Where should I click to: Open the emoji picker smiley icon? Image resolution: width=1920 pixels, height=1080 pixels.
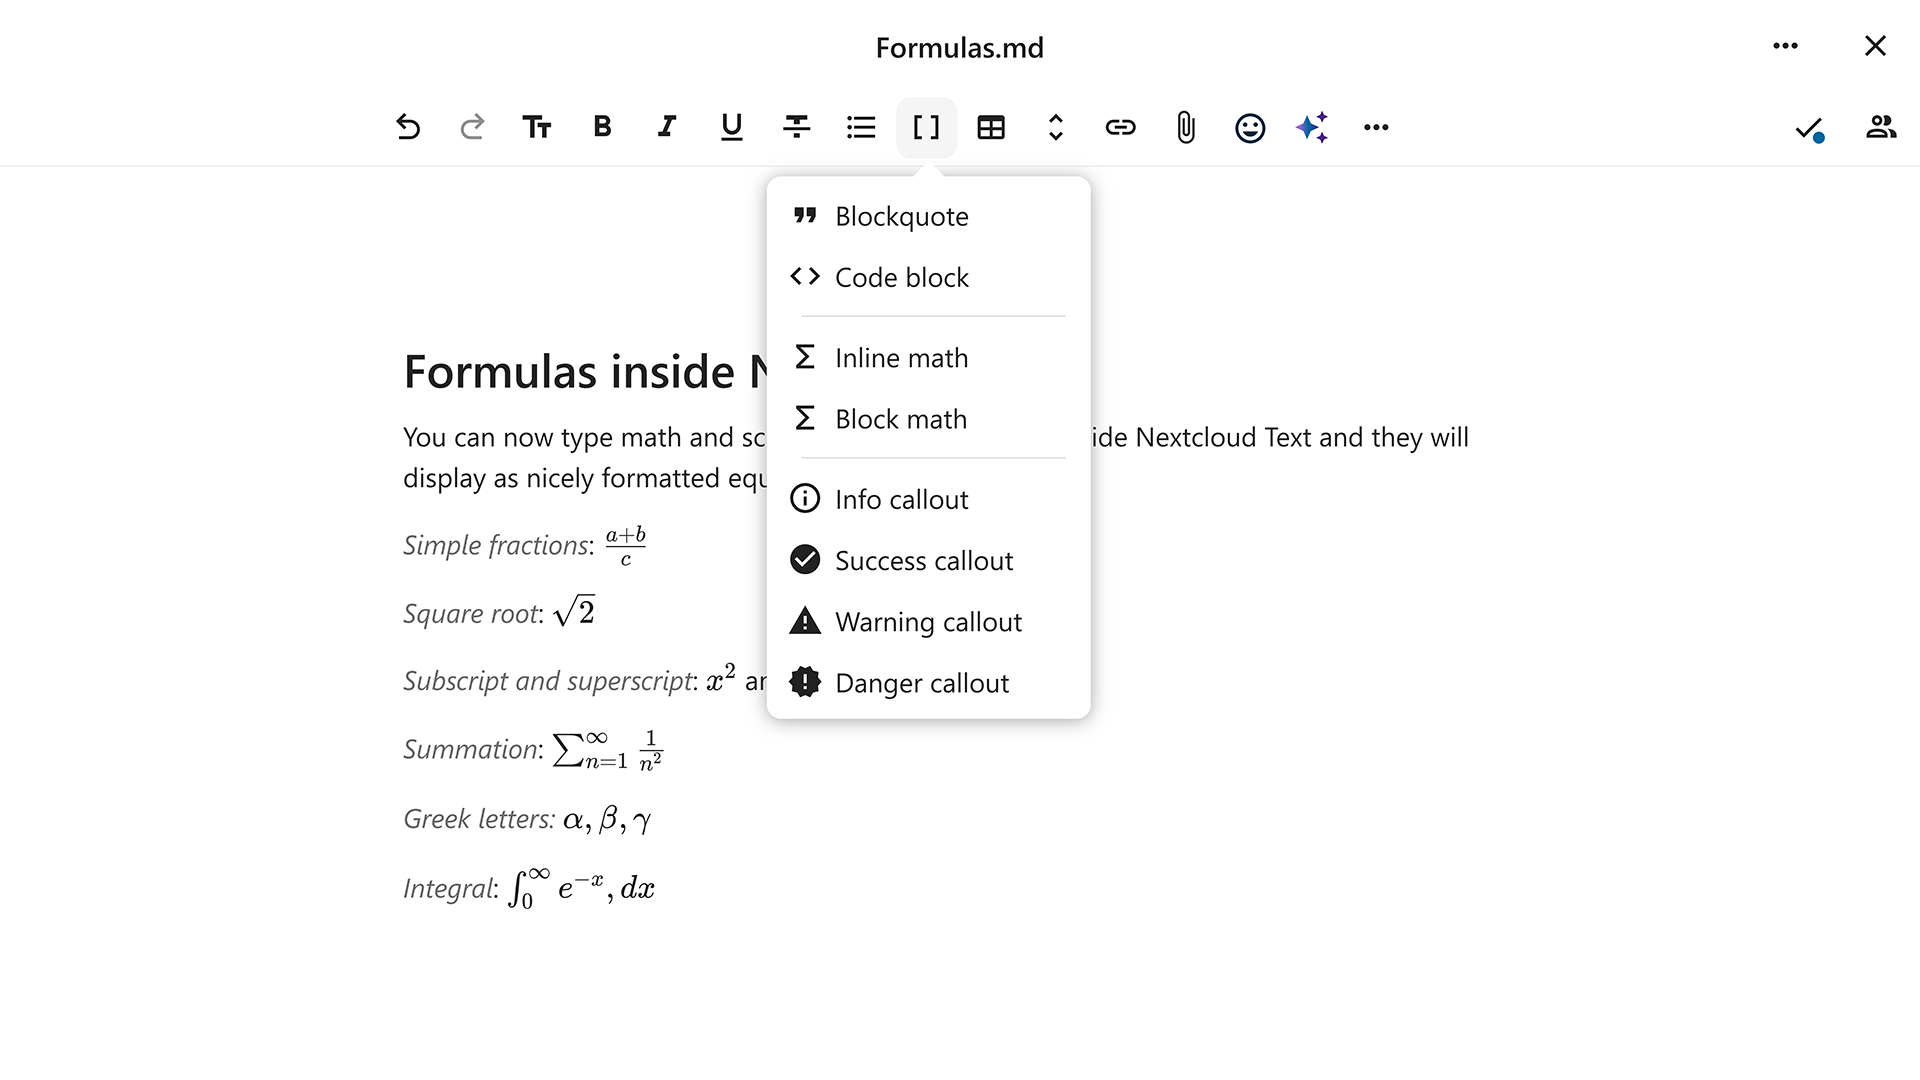1250,127
